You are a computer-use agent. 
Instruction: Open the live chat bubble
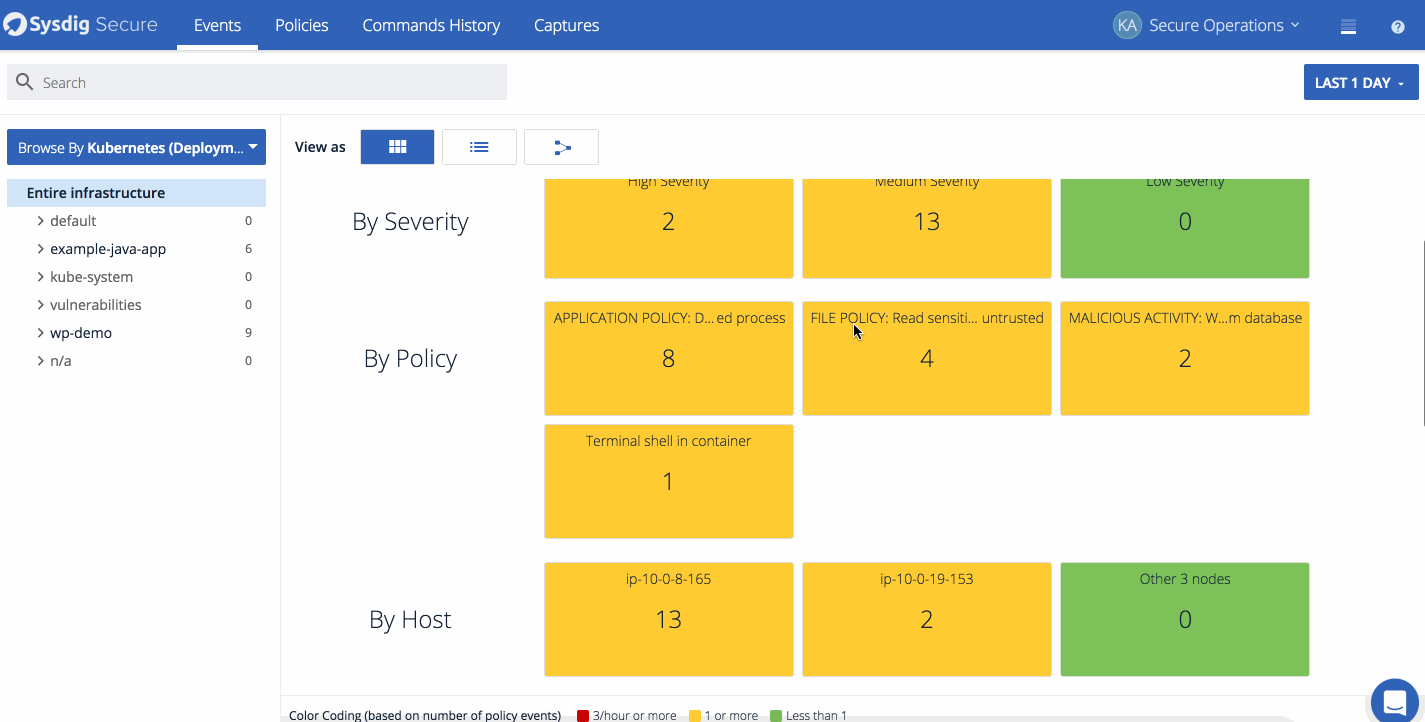[x=1394, y=701]
